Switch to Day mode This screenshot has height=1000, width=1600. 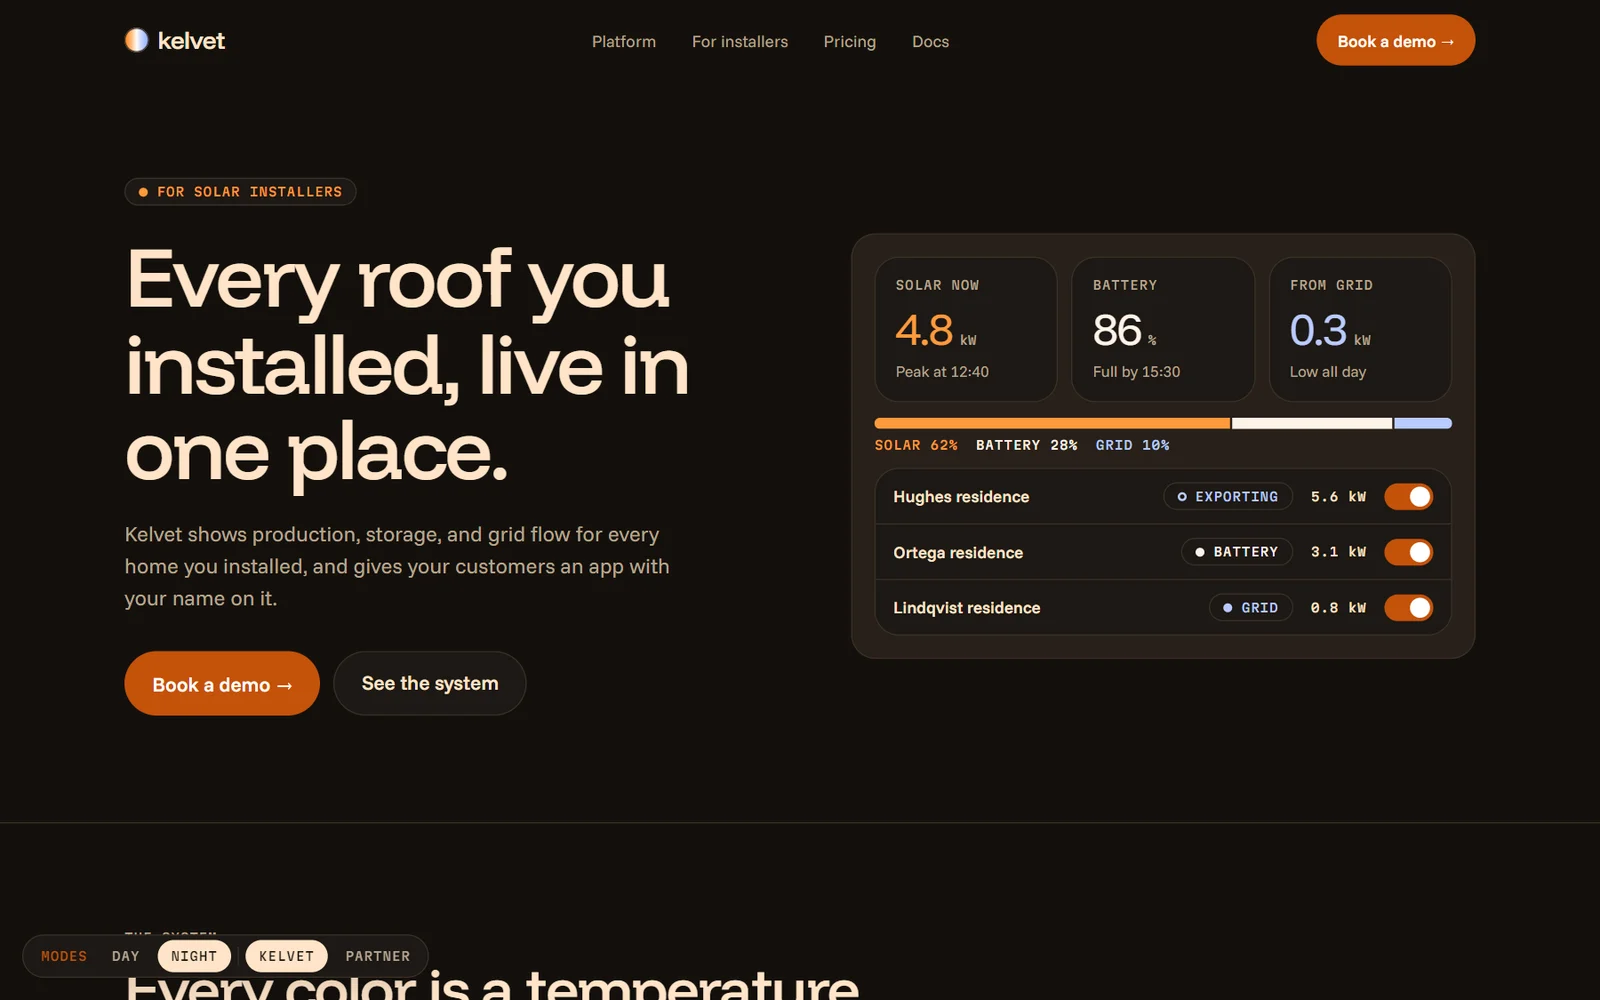[x=126, y=956]
